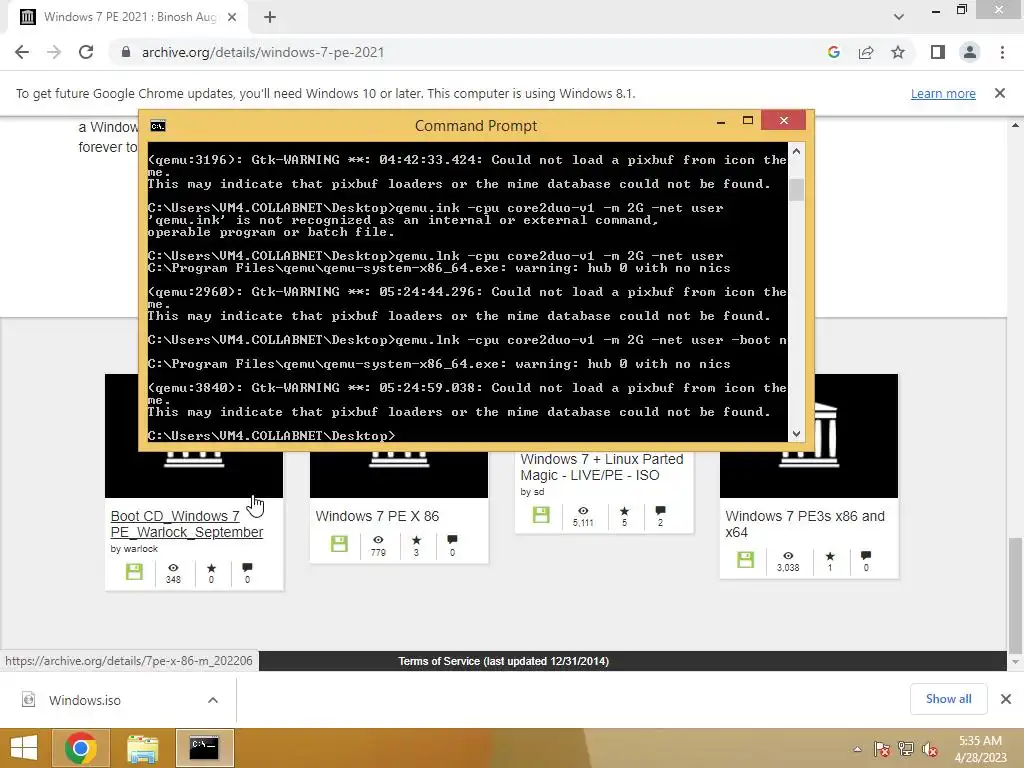Click favorites star on Warlock card
1024x768 pixels.
(x=211, y=568)
